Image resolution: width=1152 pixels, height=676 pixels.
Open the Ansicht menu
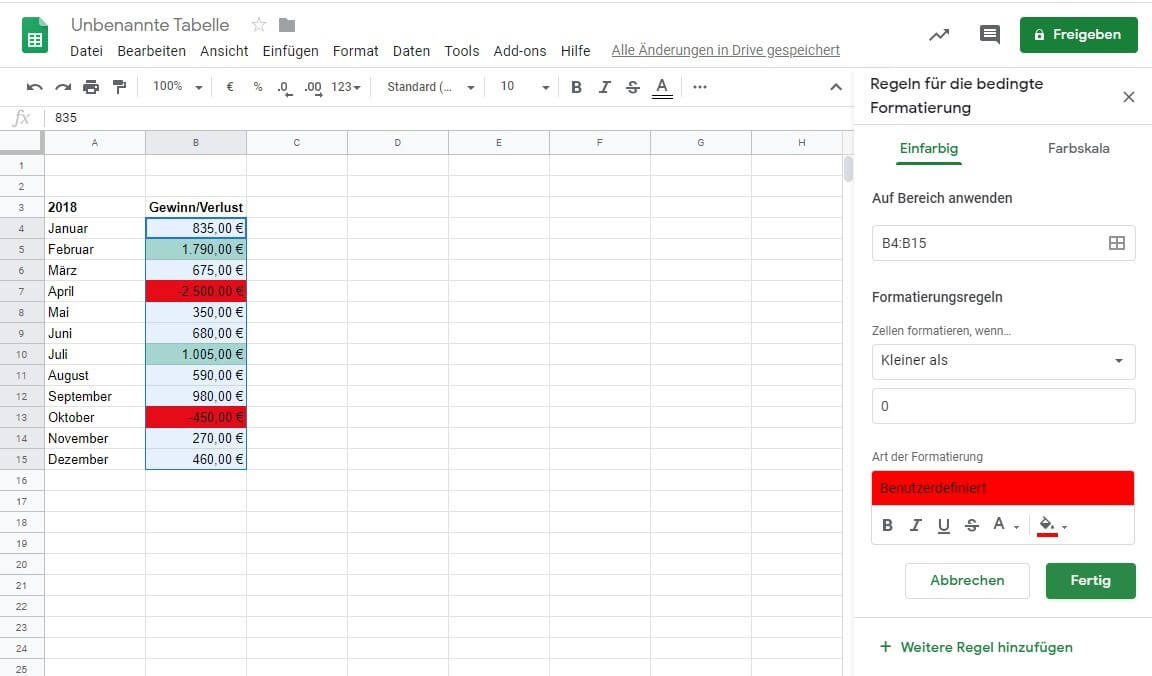point(224,51)
